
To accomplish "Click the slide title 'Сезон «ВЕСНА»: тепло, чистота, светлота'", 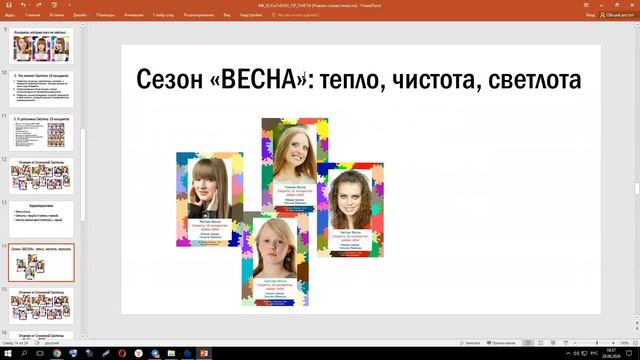I will (358, 79).
